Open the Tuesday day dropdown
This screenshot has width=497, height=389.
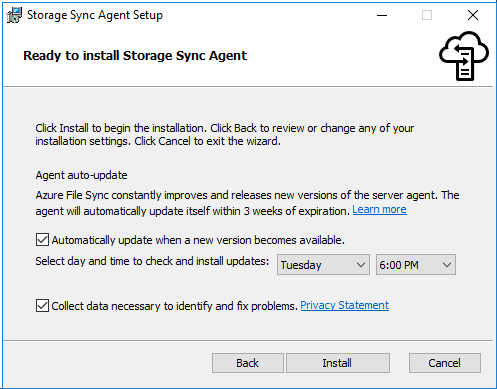point(323,265)
